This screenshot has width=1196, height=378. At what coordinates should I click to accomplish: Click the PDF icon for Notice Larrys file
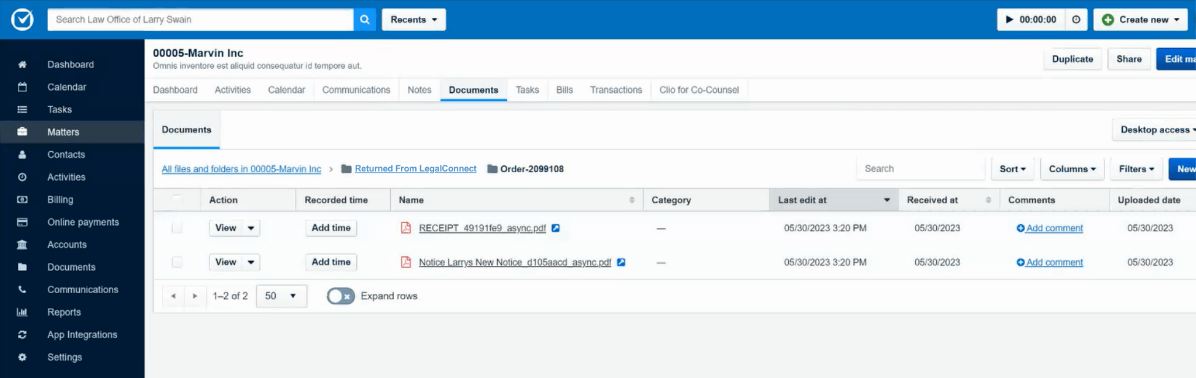coord(406,262)
